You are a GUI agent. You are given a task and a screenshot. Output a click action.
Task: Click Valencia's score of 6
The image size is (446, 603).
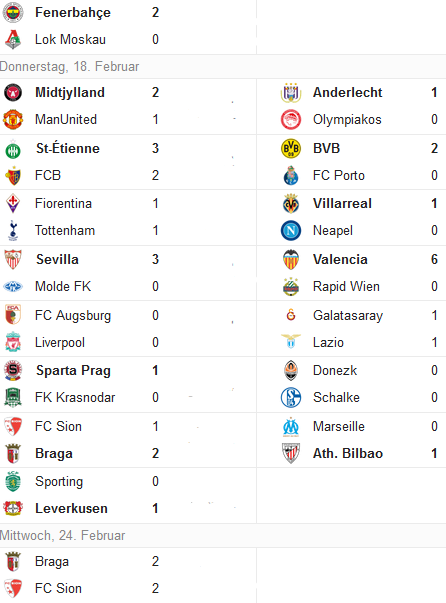click(434, 259)
